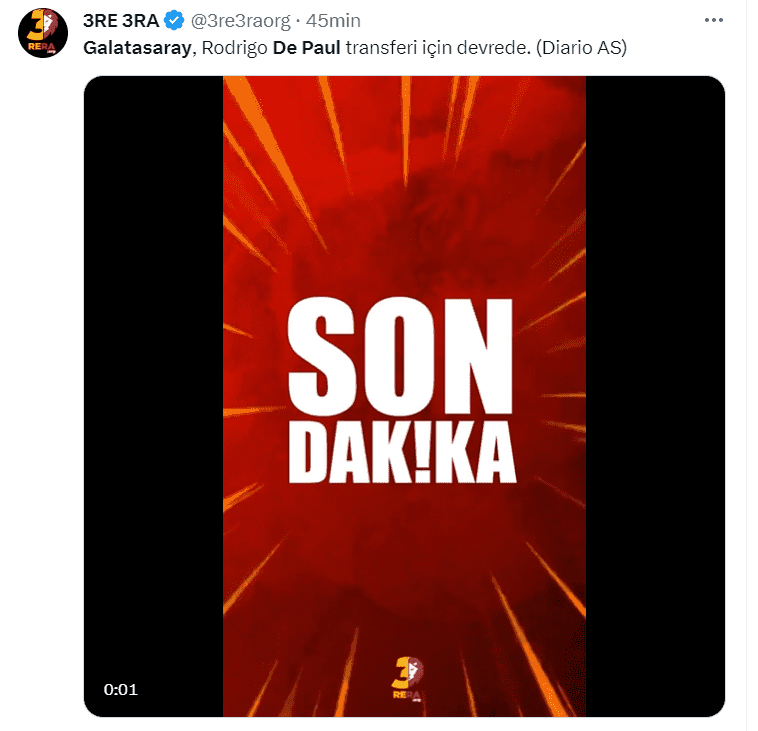The width and height of the screenshot is (758, 731).
Task: Click the 3RE 3RA profile avatar
Action: pos(42,35)
